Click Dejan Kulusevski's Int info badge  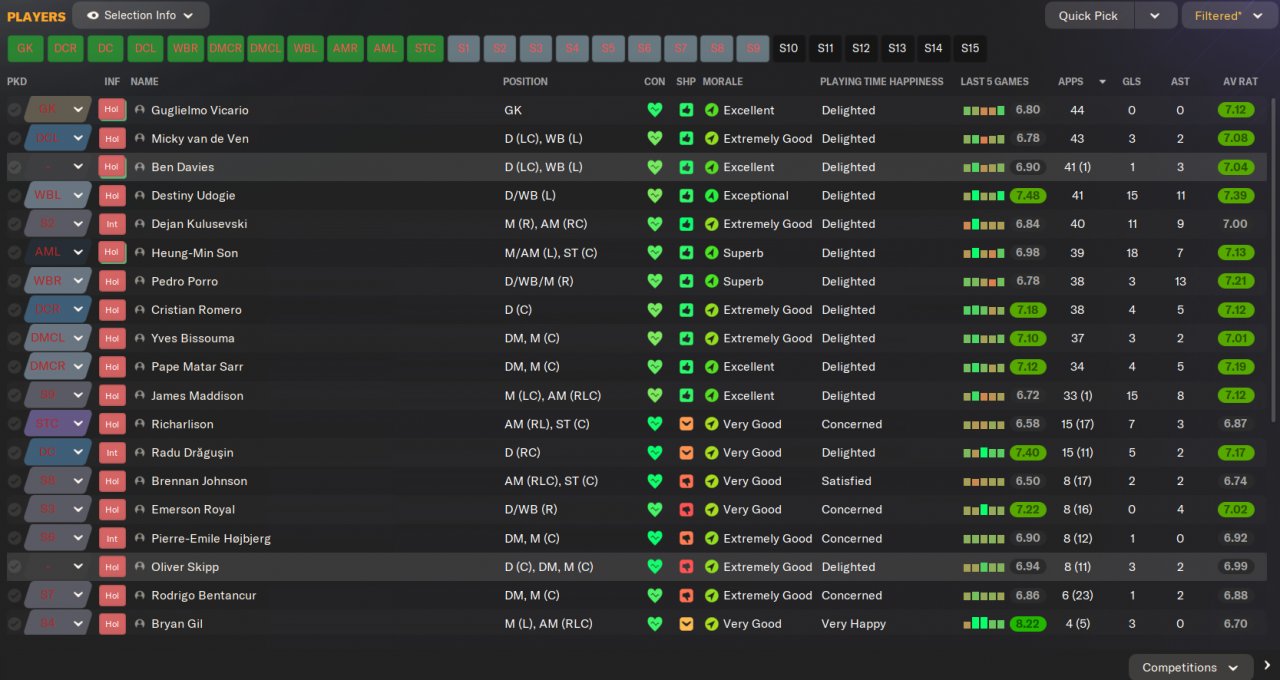(112, 224)
